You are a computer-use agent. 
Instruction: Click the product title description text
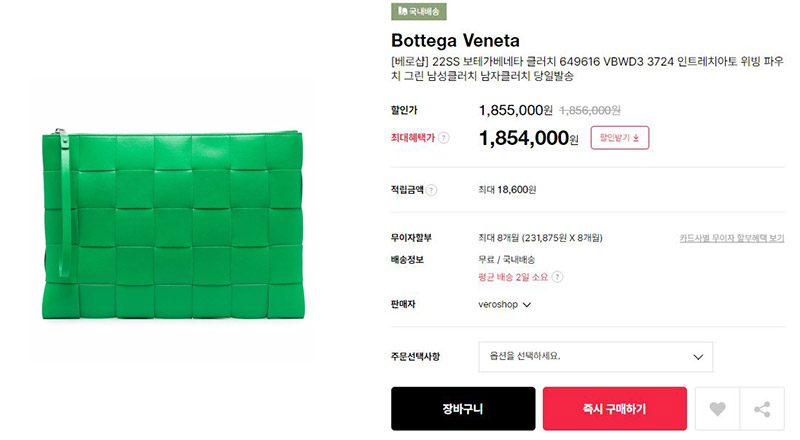[x=587, y=69]
